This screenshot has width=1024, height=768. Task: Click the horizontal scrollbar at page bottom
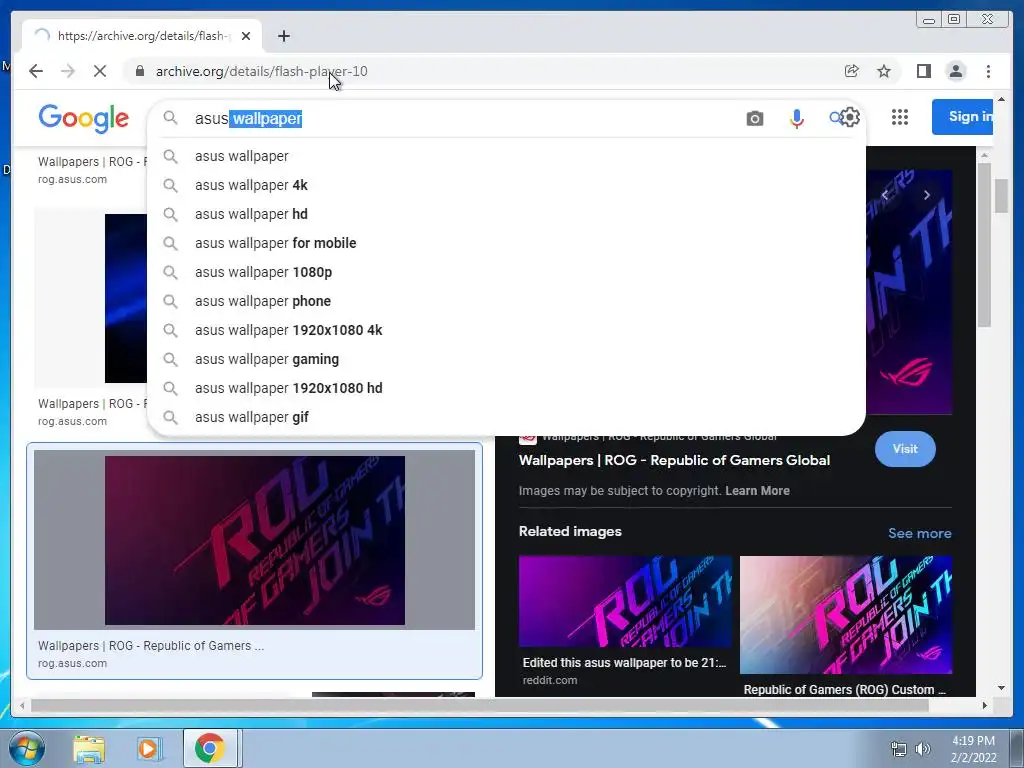[x=479, y=705]
